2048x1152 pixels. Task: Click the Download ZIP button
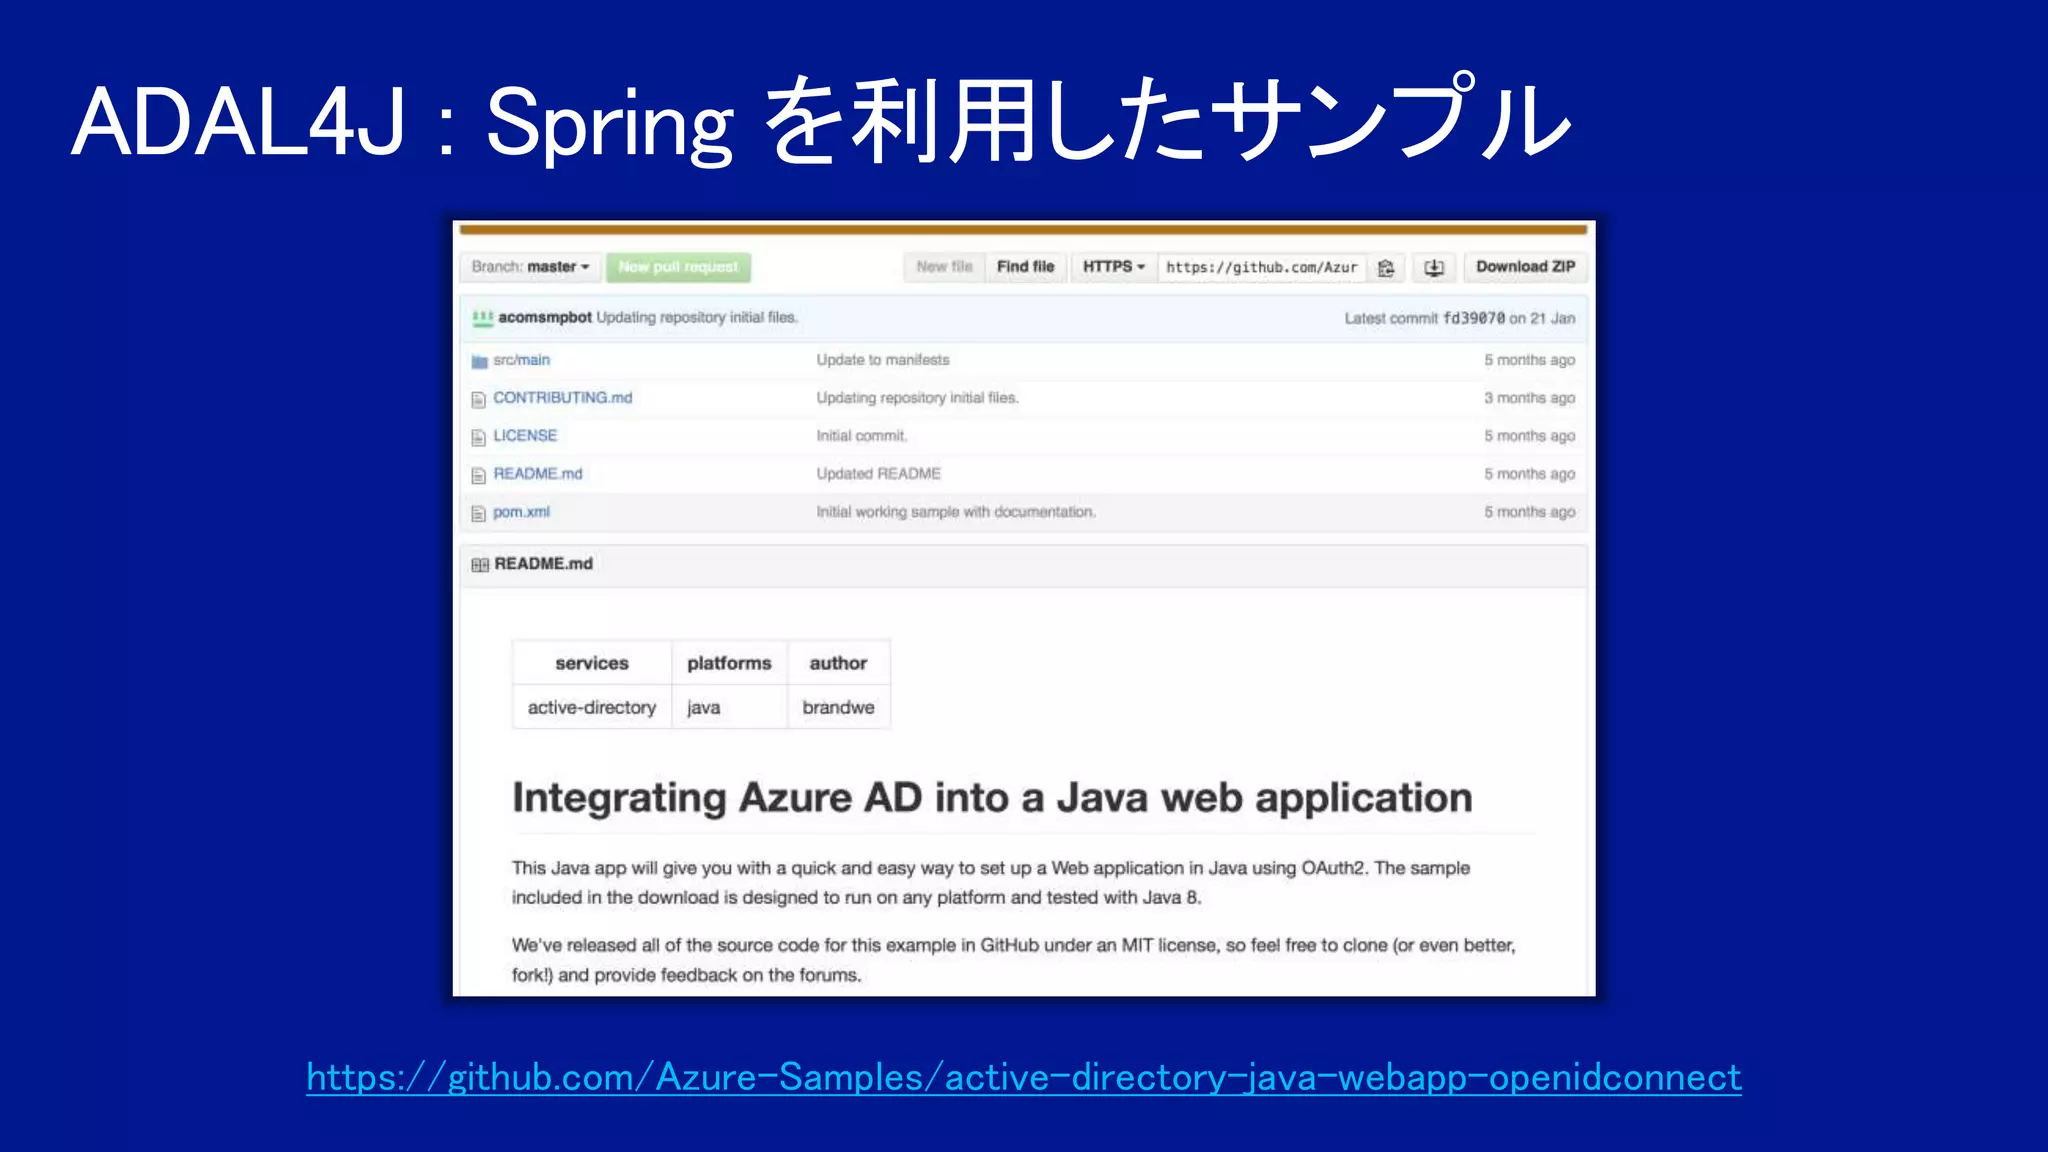1526,267
